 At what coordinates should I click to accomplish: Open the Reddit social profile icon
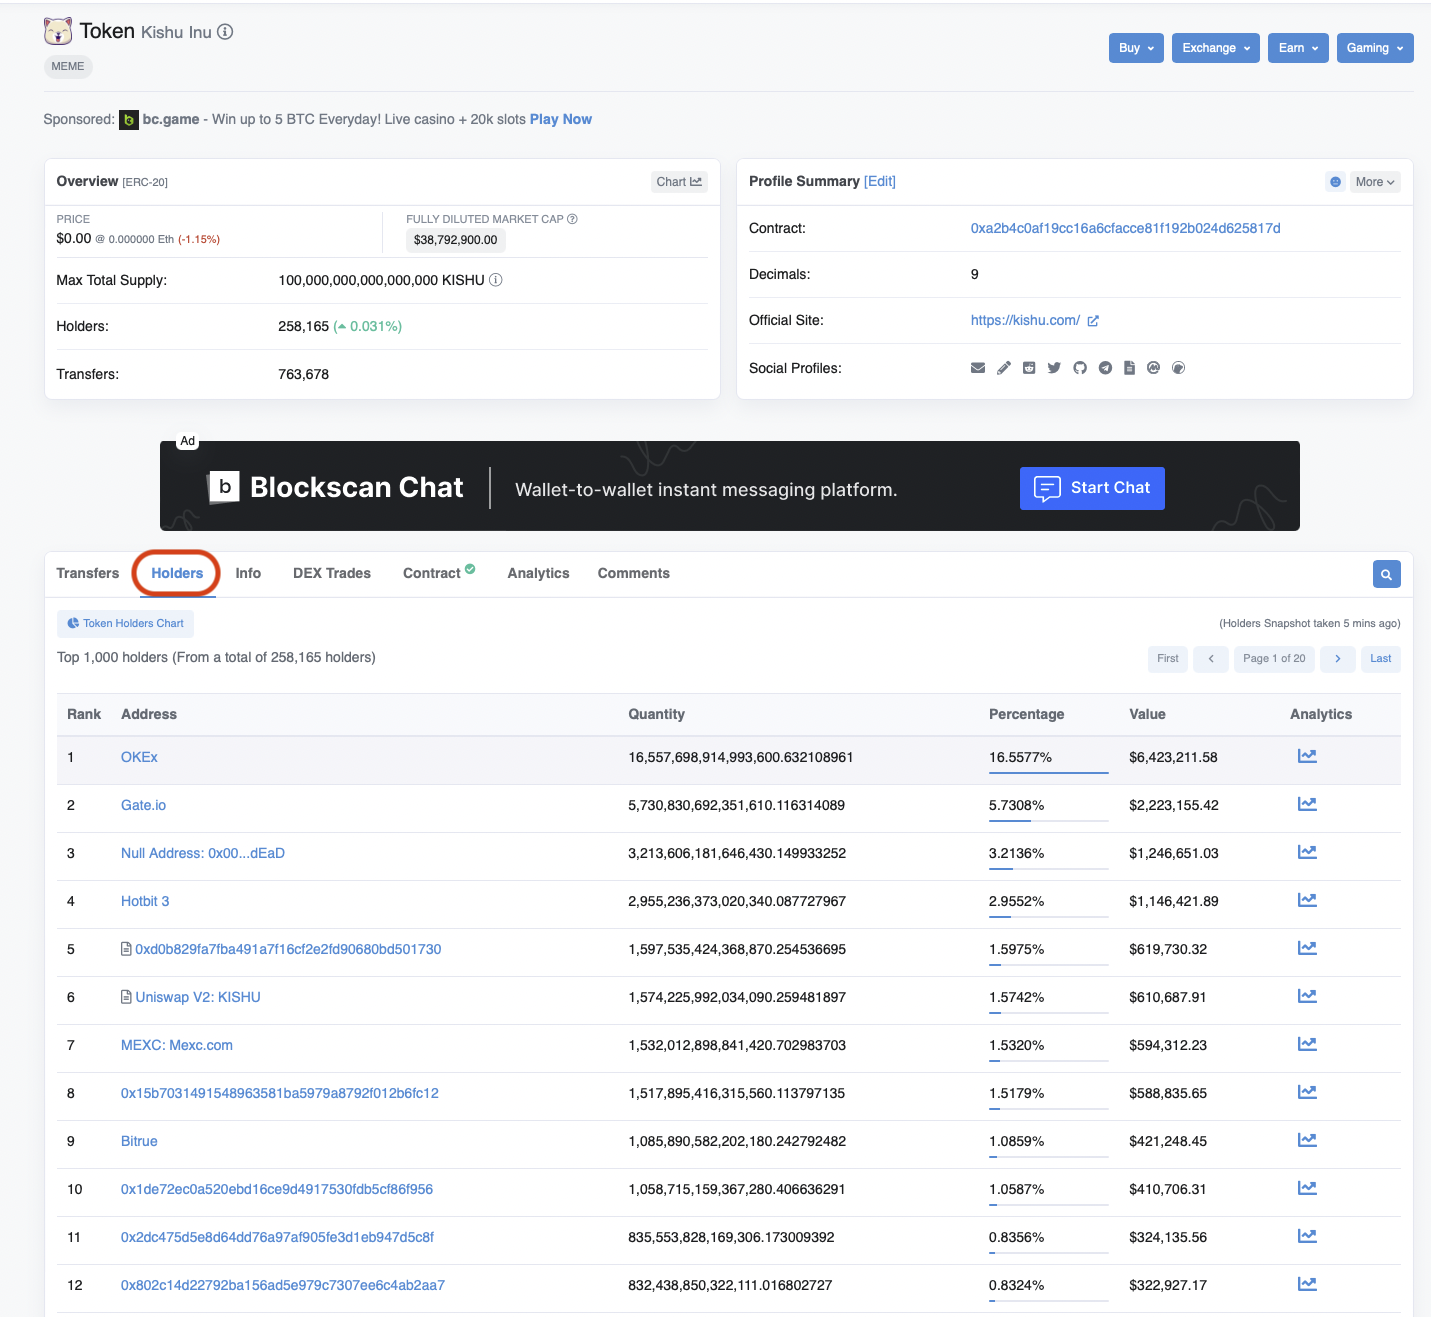tap(1029, 368)
